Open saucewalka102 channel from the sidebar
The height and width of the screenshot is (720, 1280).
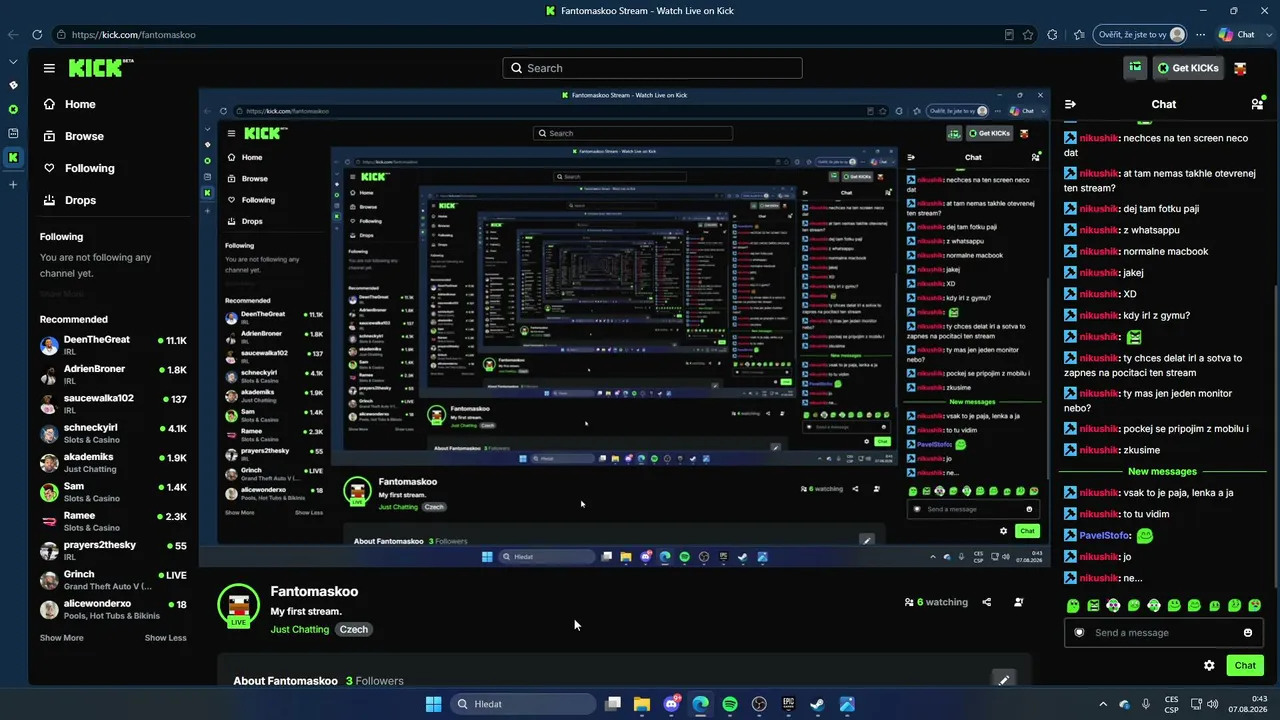(x=113, y=404)
